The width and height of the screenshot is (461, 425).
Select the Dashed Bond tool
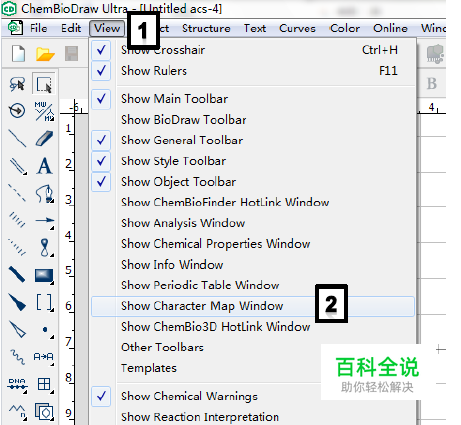(17, 193)
